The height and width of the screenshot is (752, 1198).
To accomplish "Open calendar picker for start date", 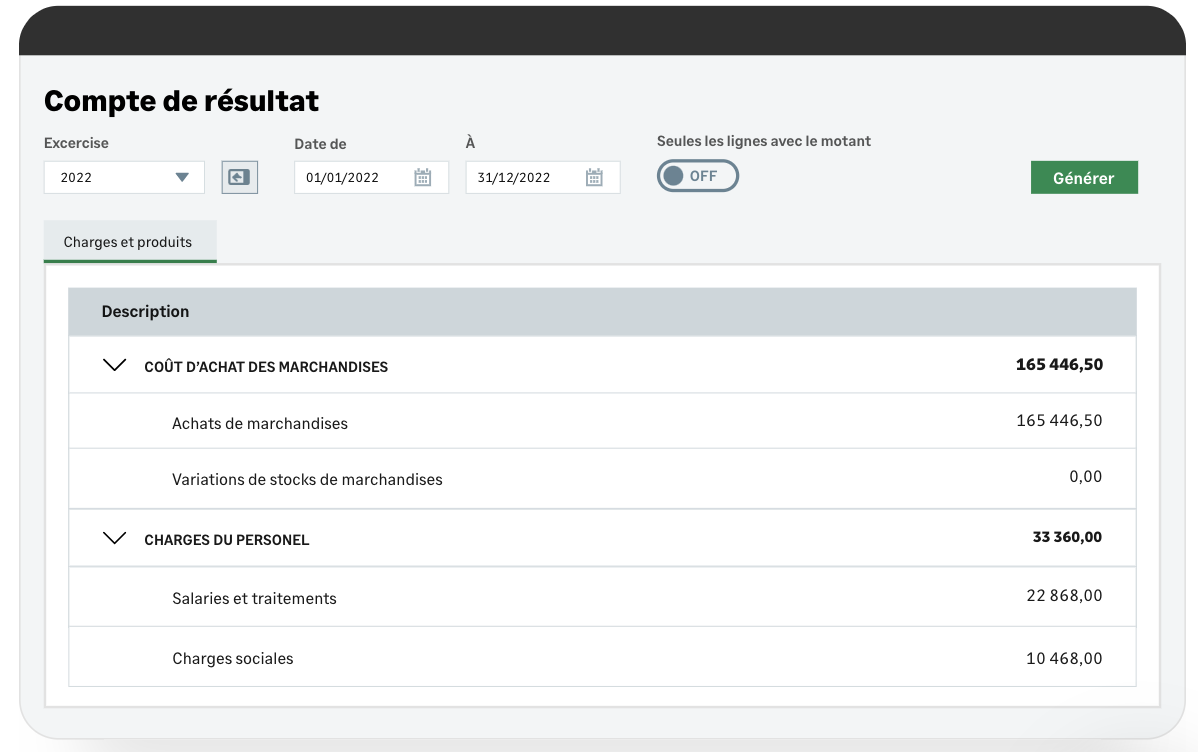I will coord(423,178).
